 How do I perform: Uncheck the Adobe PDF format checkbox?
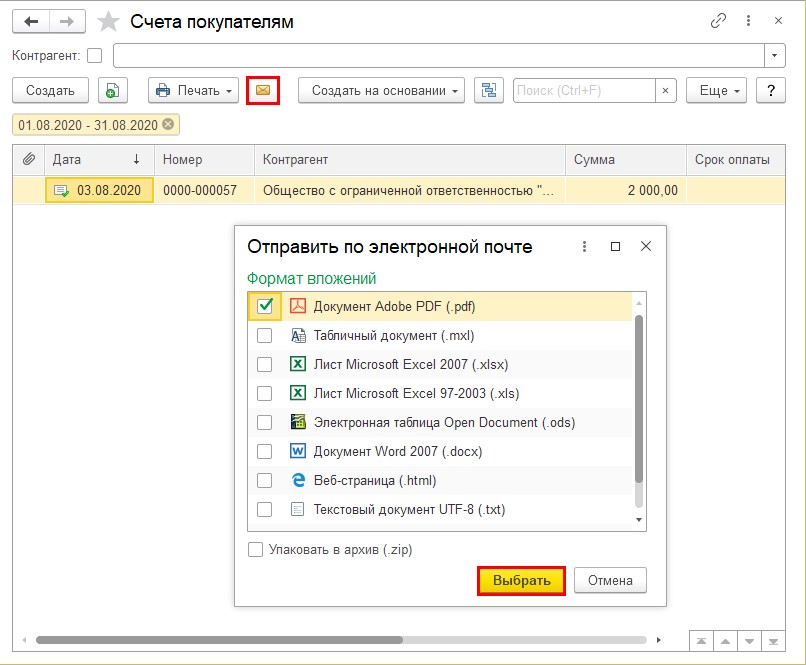point(265,307)
